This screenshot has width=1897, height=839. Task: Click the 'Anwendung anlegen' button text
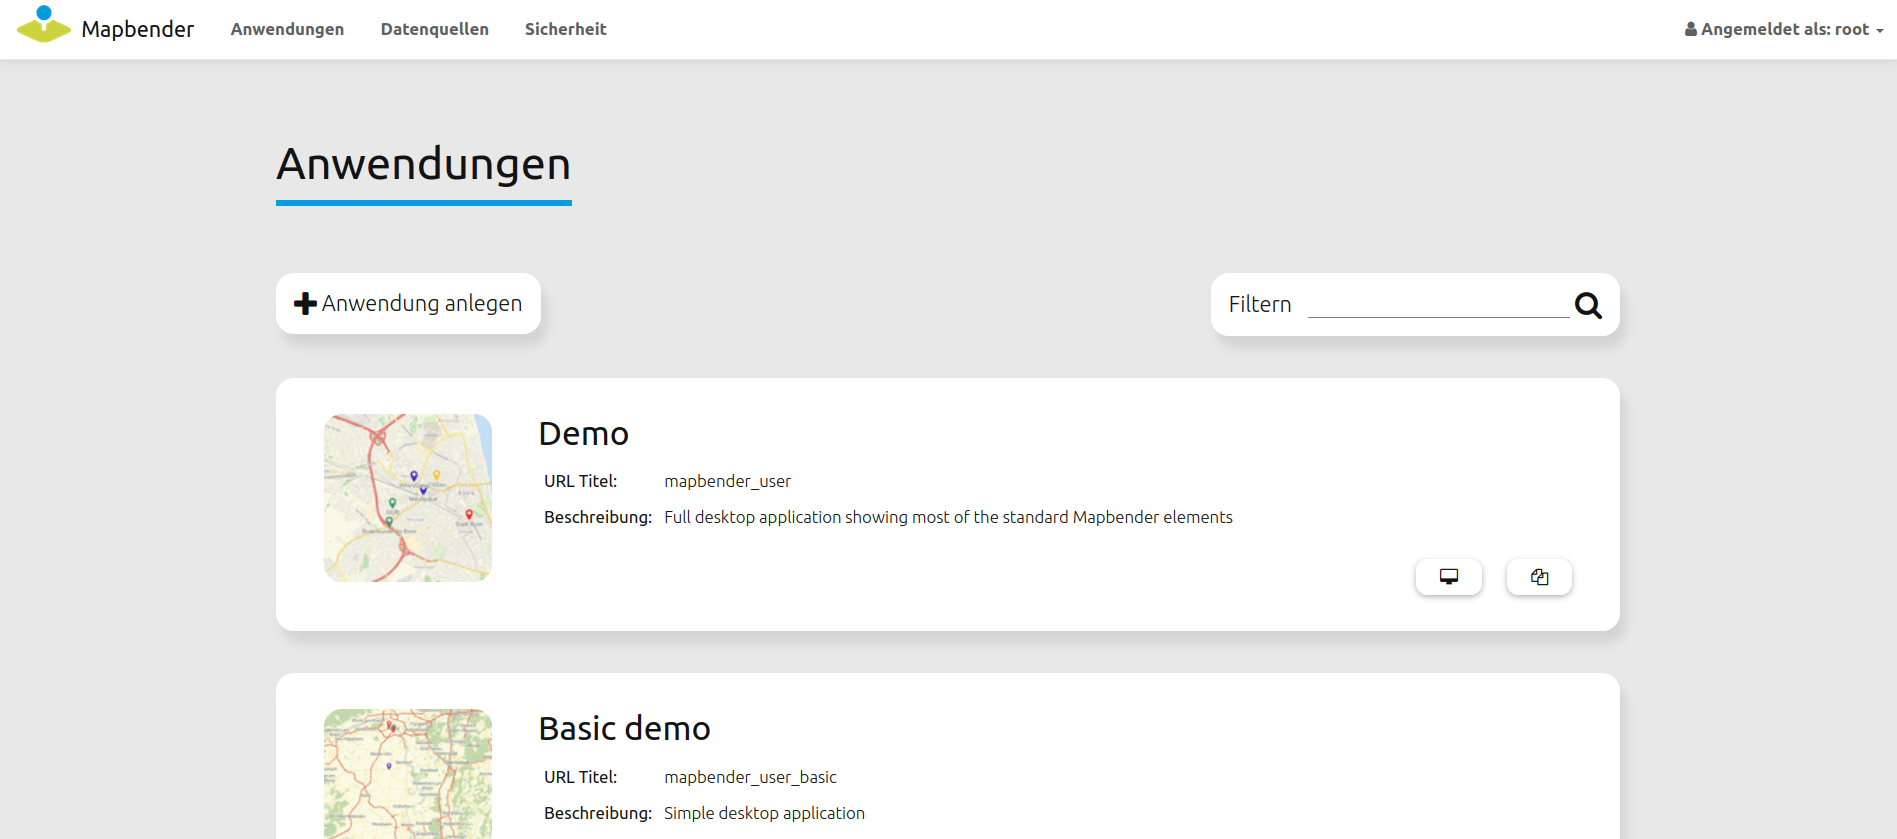pyautogui.click(x=421, y=304)
